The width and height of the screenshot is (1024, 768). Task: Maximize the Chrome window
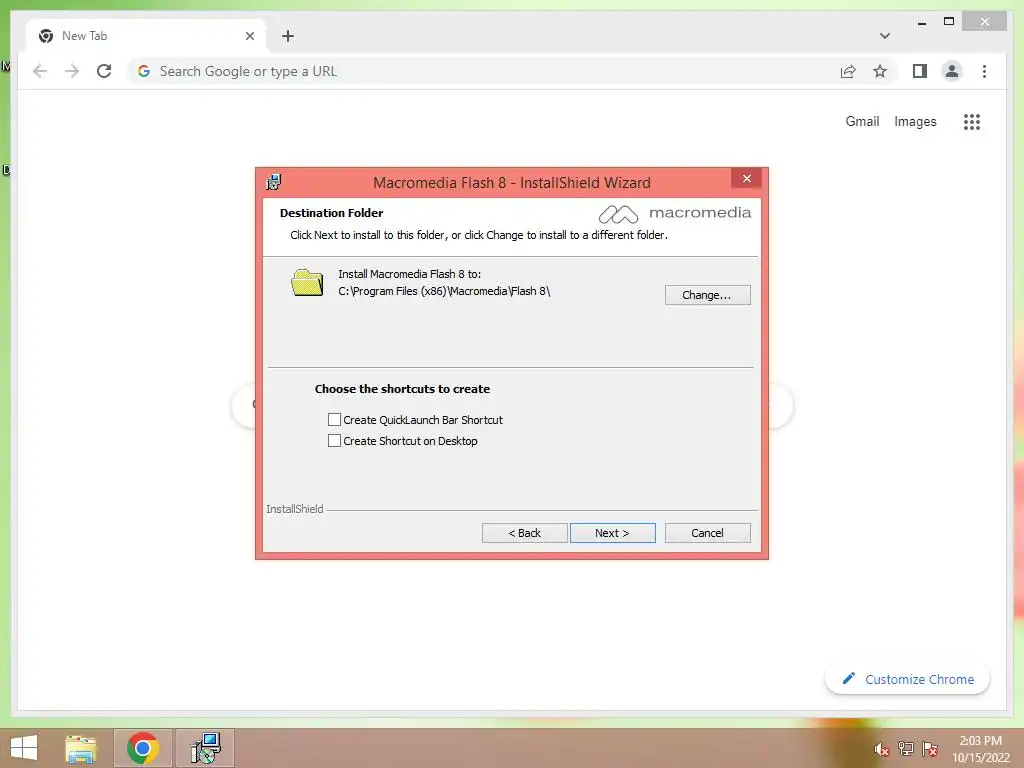[949, 22]
